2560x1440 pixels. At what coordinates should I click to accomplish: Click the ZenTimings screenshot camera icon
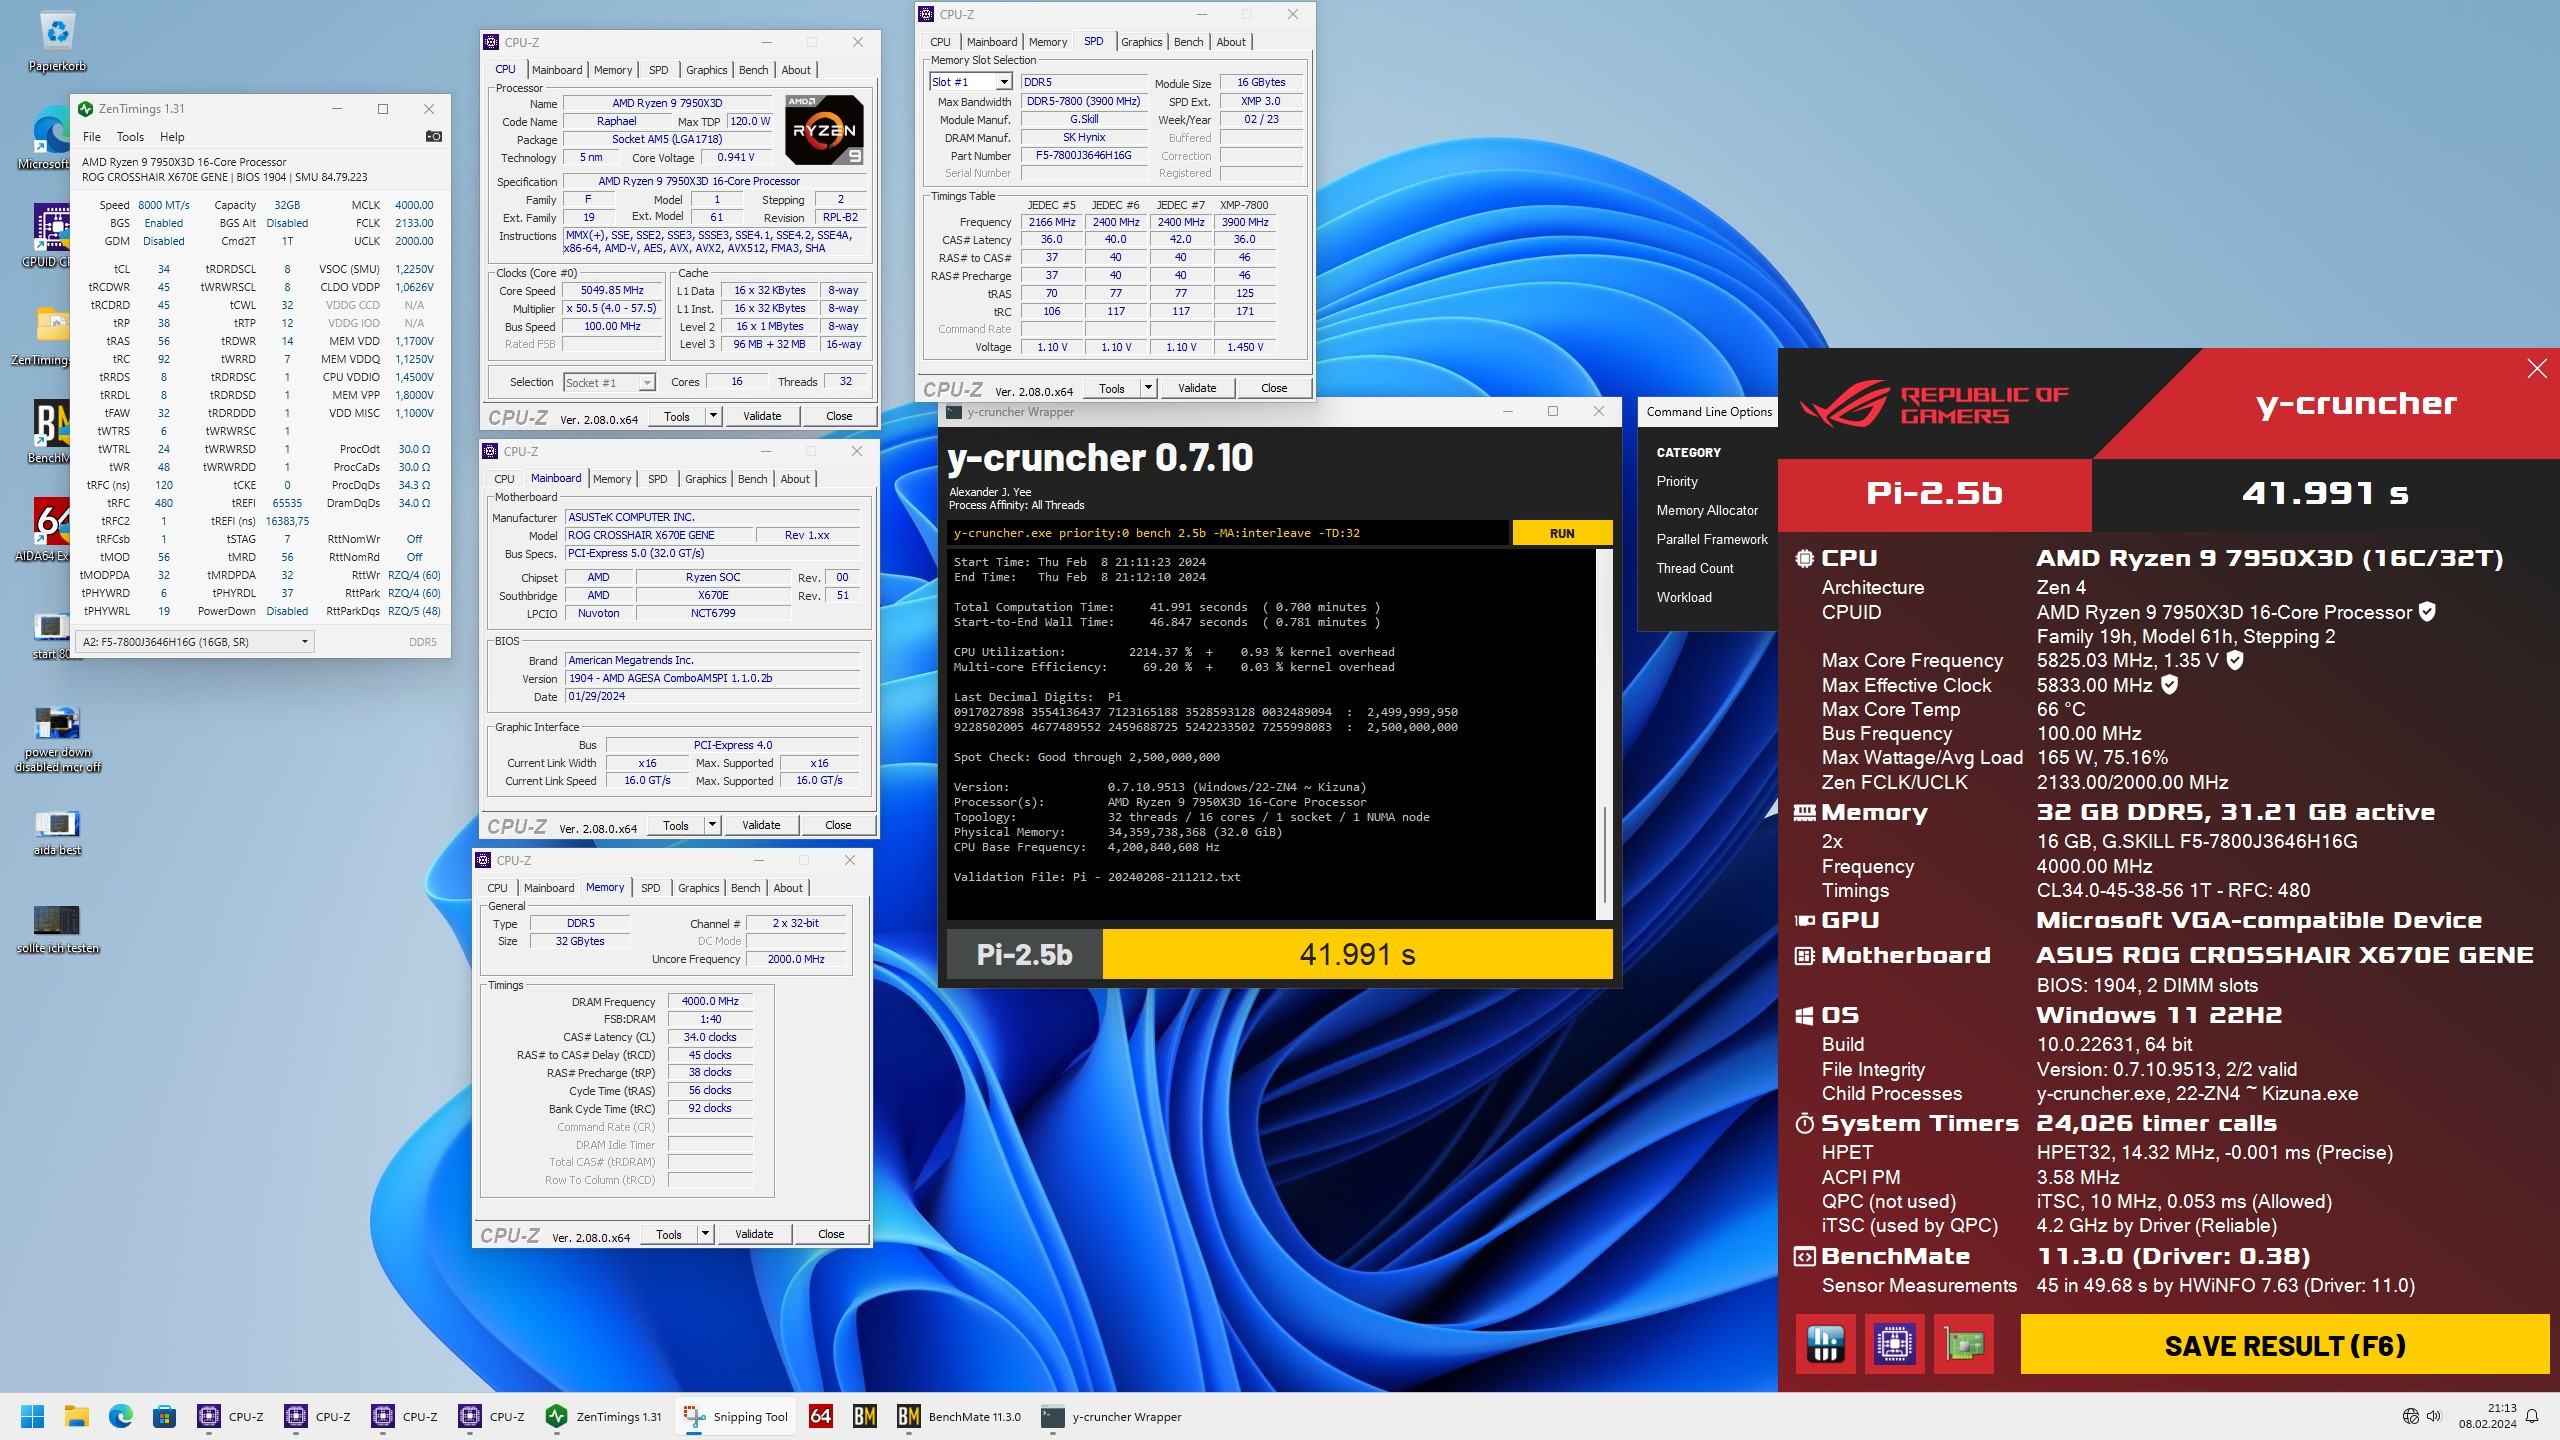click(x=433, y=136)
